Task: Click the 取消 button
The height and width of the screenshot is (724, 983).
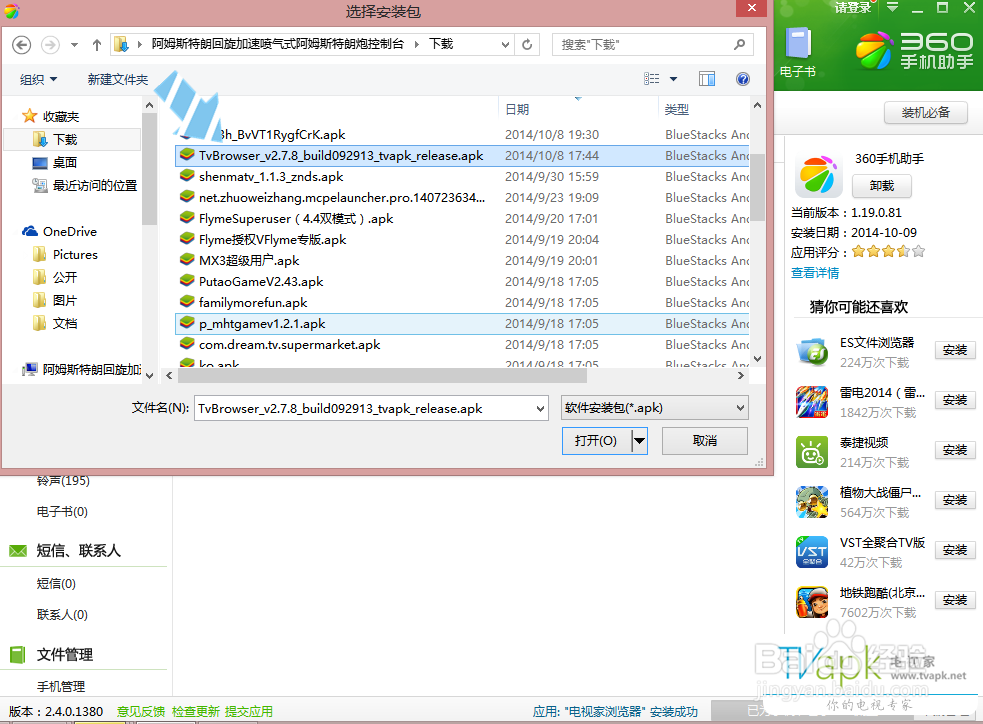Action: tap(705, 441)
